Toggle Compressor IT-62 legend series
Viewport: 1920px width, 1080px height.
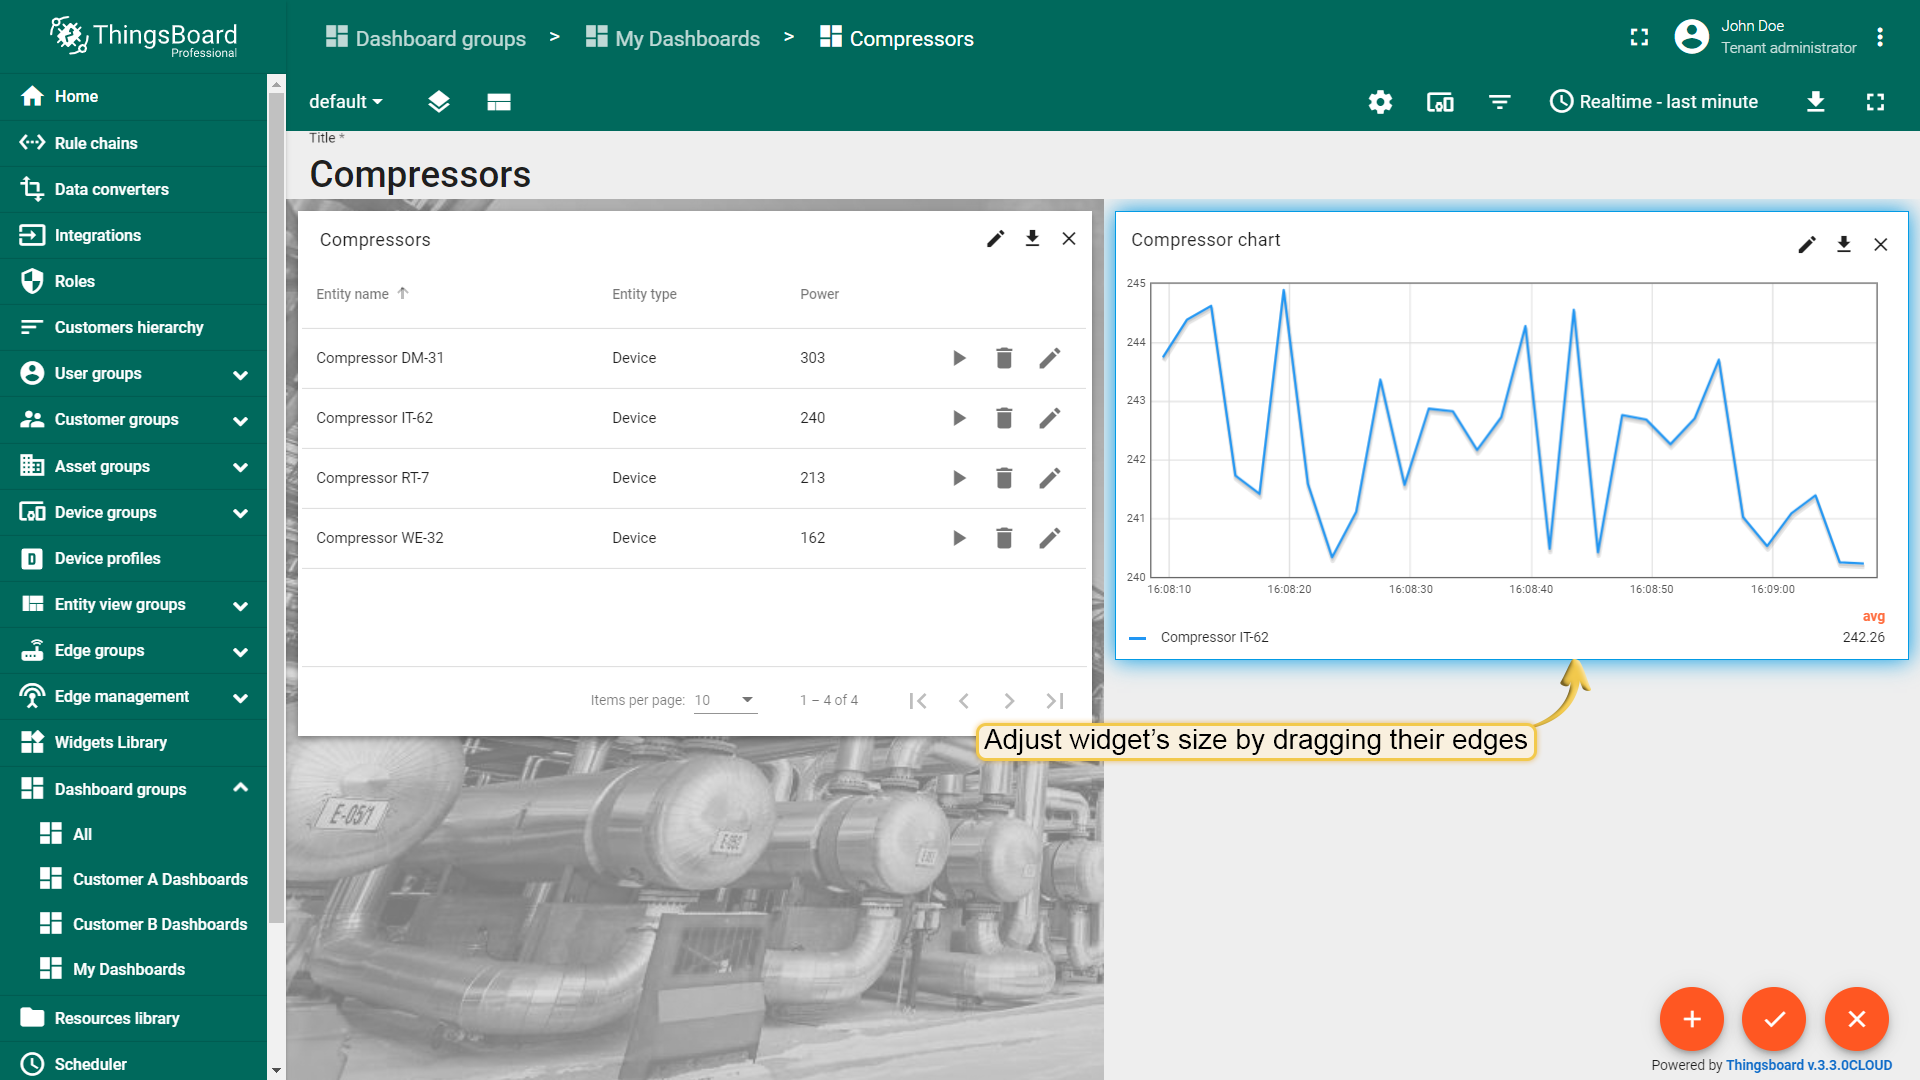pos(1214,637)
